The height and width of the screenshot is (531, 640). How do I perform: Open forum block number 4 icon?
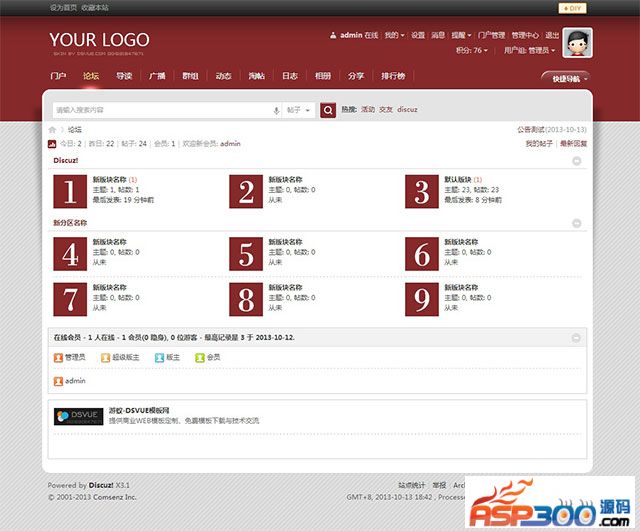pyautogui.click(x=70, y=254)
